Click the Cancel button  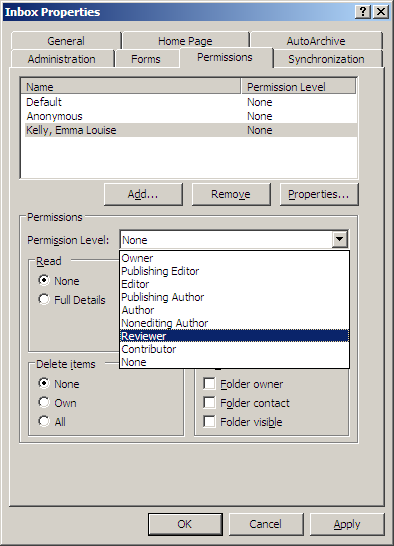(x=266, y=524)
